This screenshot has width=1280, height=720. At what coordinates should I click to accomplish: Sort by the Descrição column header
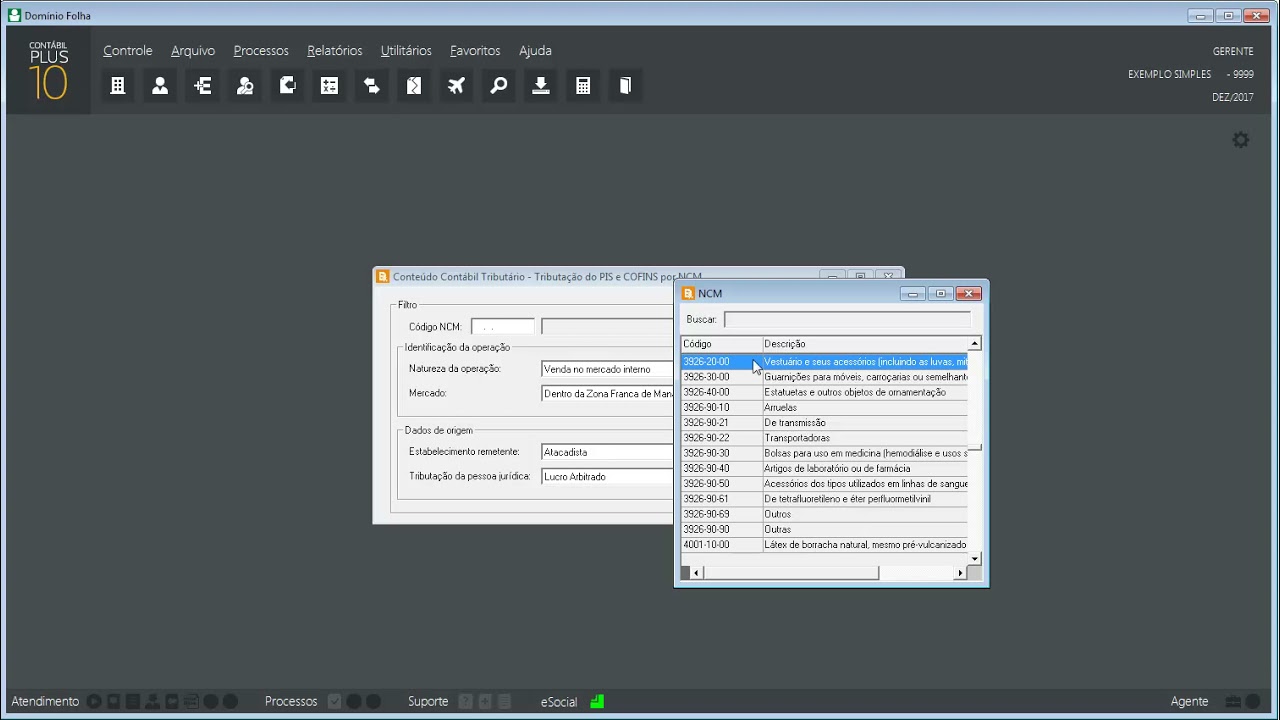coord(865,344)
